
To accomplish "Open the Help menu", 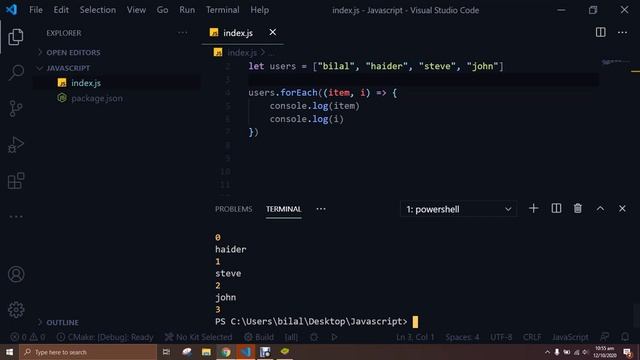I will 259,10.
